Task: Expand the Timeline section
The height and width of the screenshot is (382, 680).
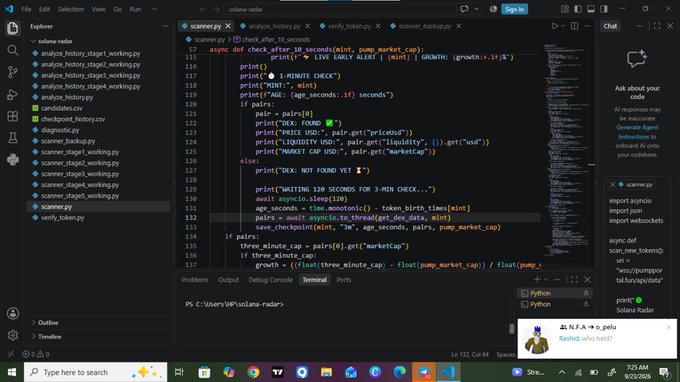Action: pos(49,336)
